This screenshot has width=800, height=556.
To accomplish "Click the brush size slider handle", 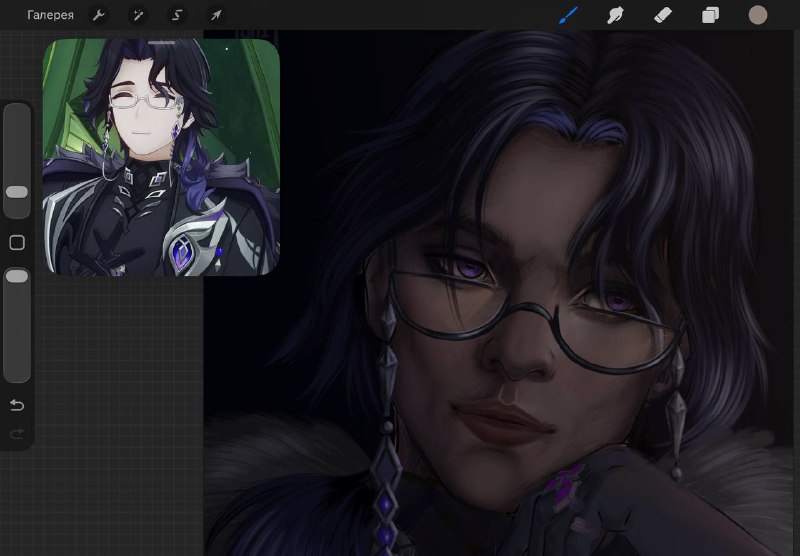I will tap(17, 192).
